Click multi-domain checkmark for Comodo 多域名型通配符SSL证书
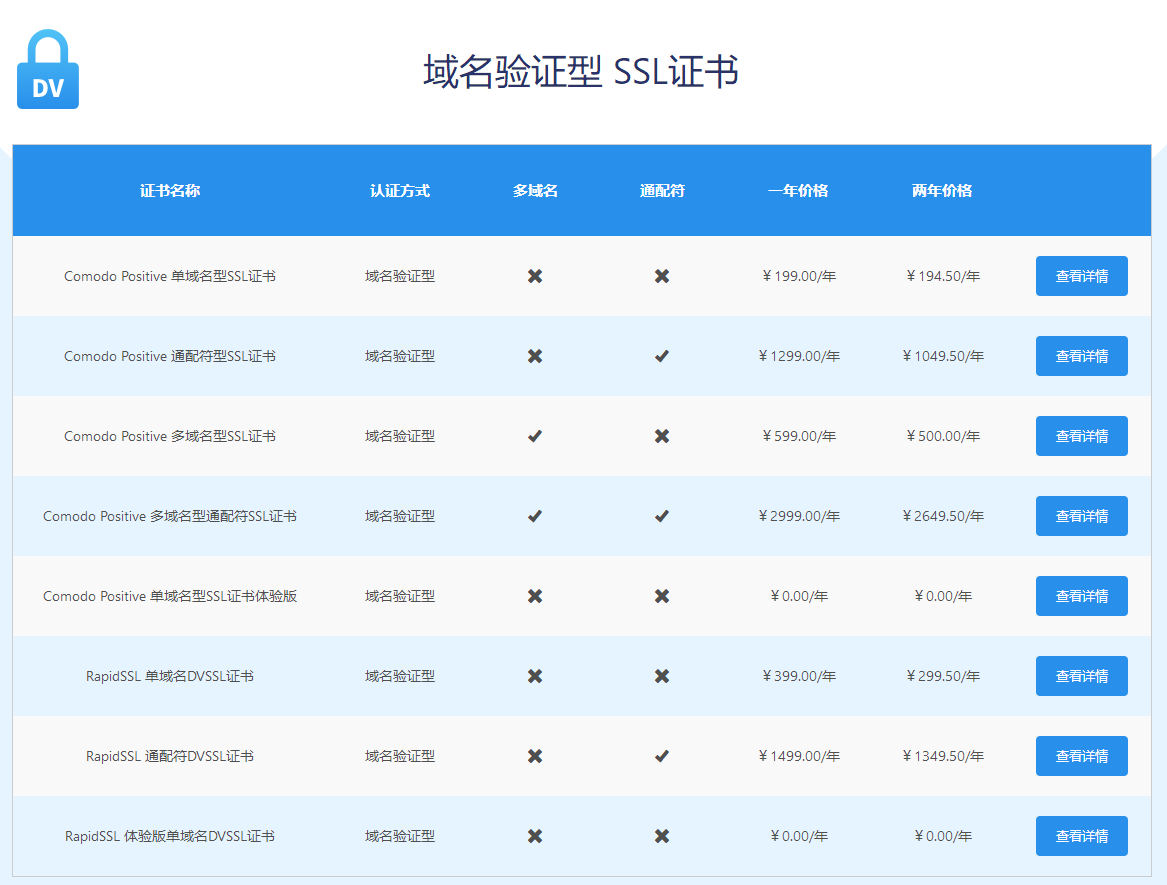1167x885 pixels. tap(534, 517)
